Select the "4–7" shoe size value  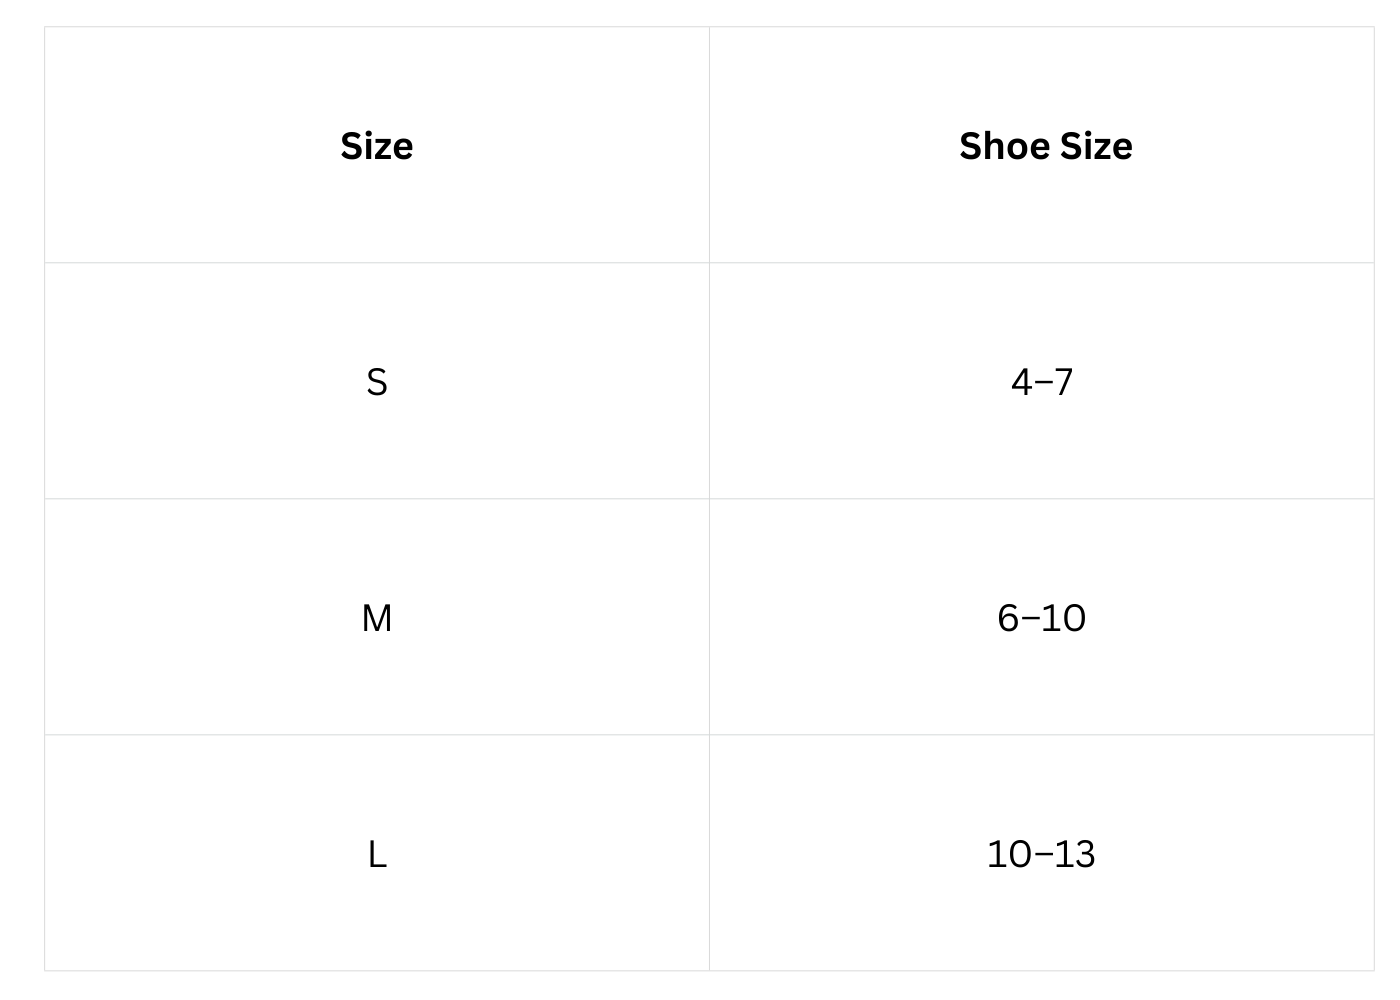tap(1041, 382)
